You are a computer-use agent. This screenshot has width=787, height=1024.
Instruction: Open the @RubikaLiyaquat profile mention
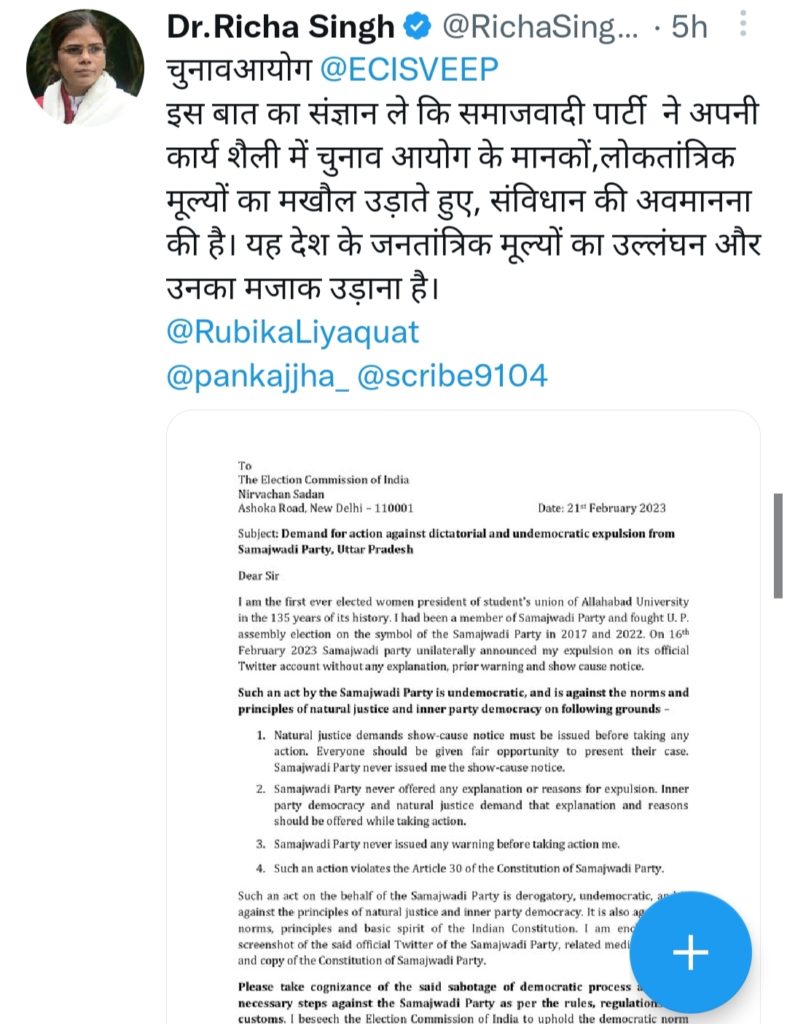[293, 332]
